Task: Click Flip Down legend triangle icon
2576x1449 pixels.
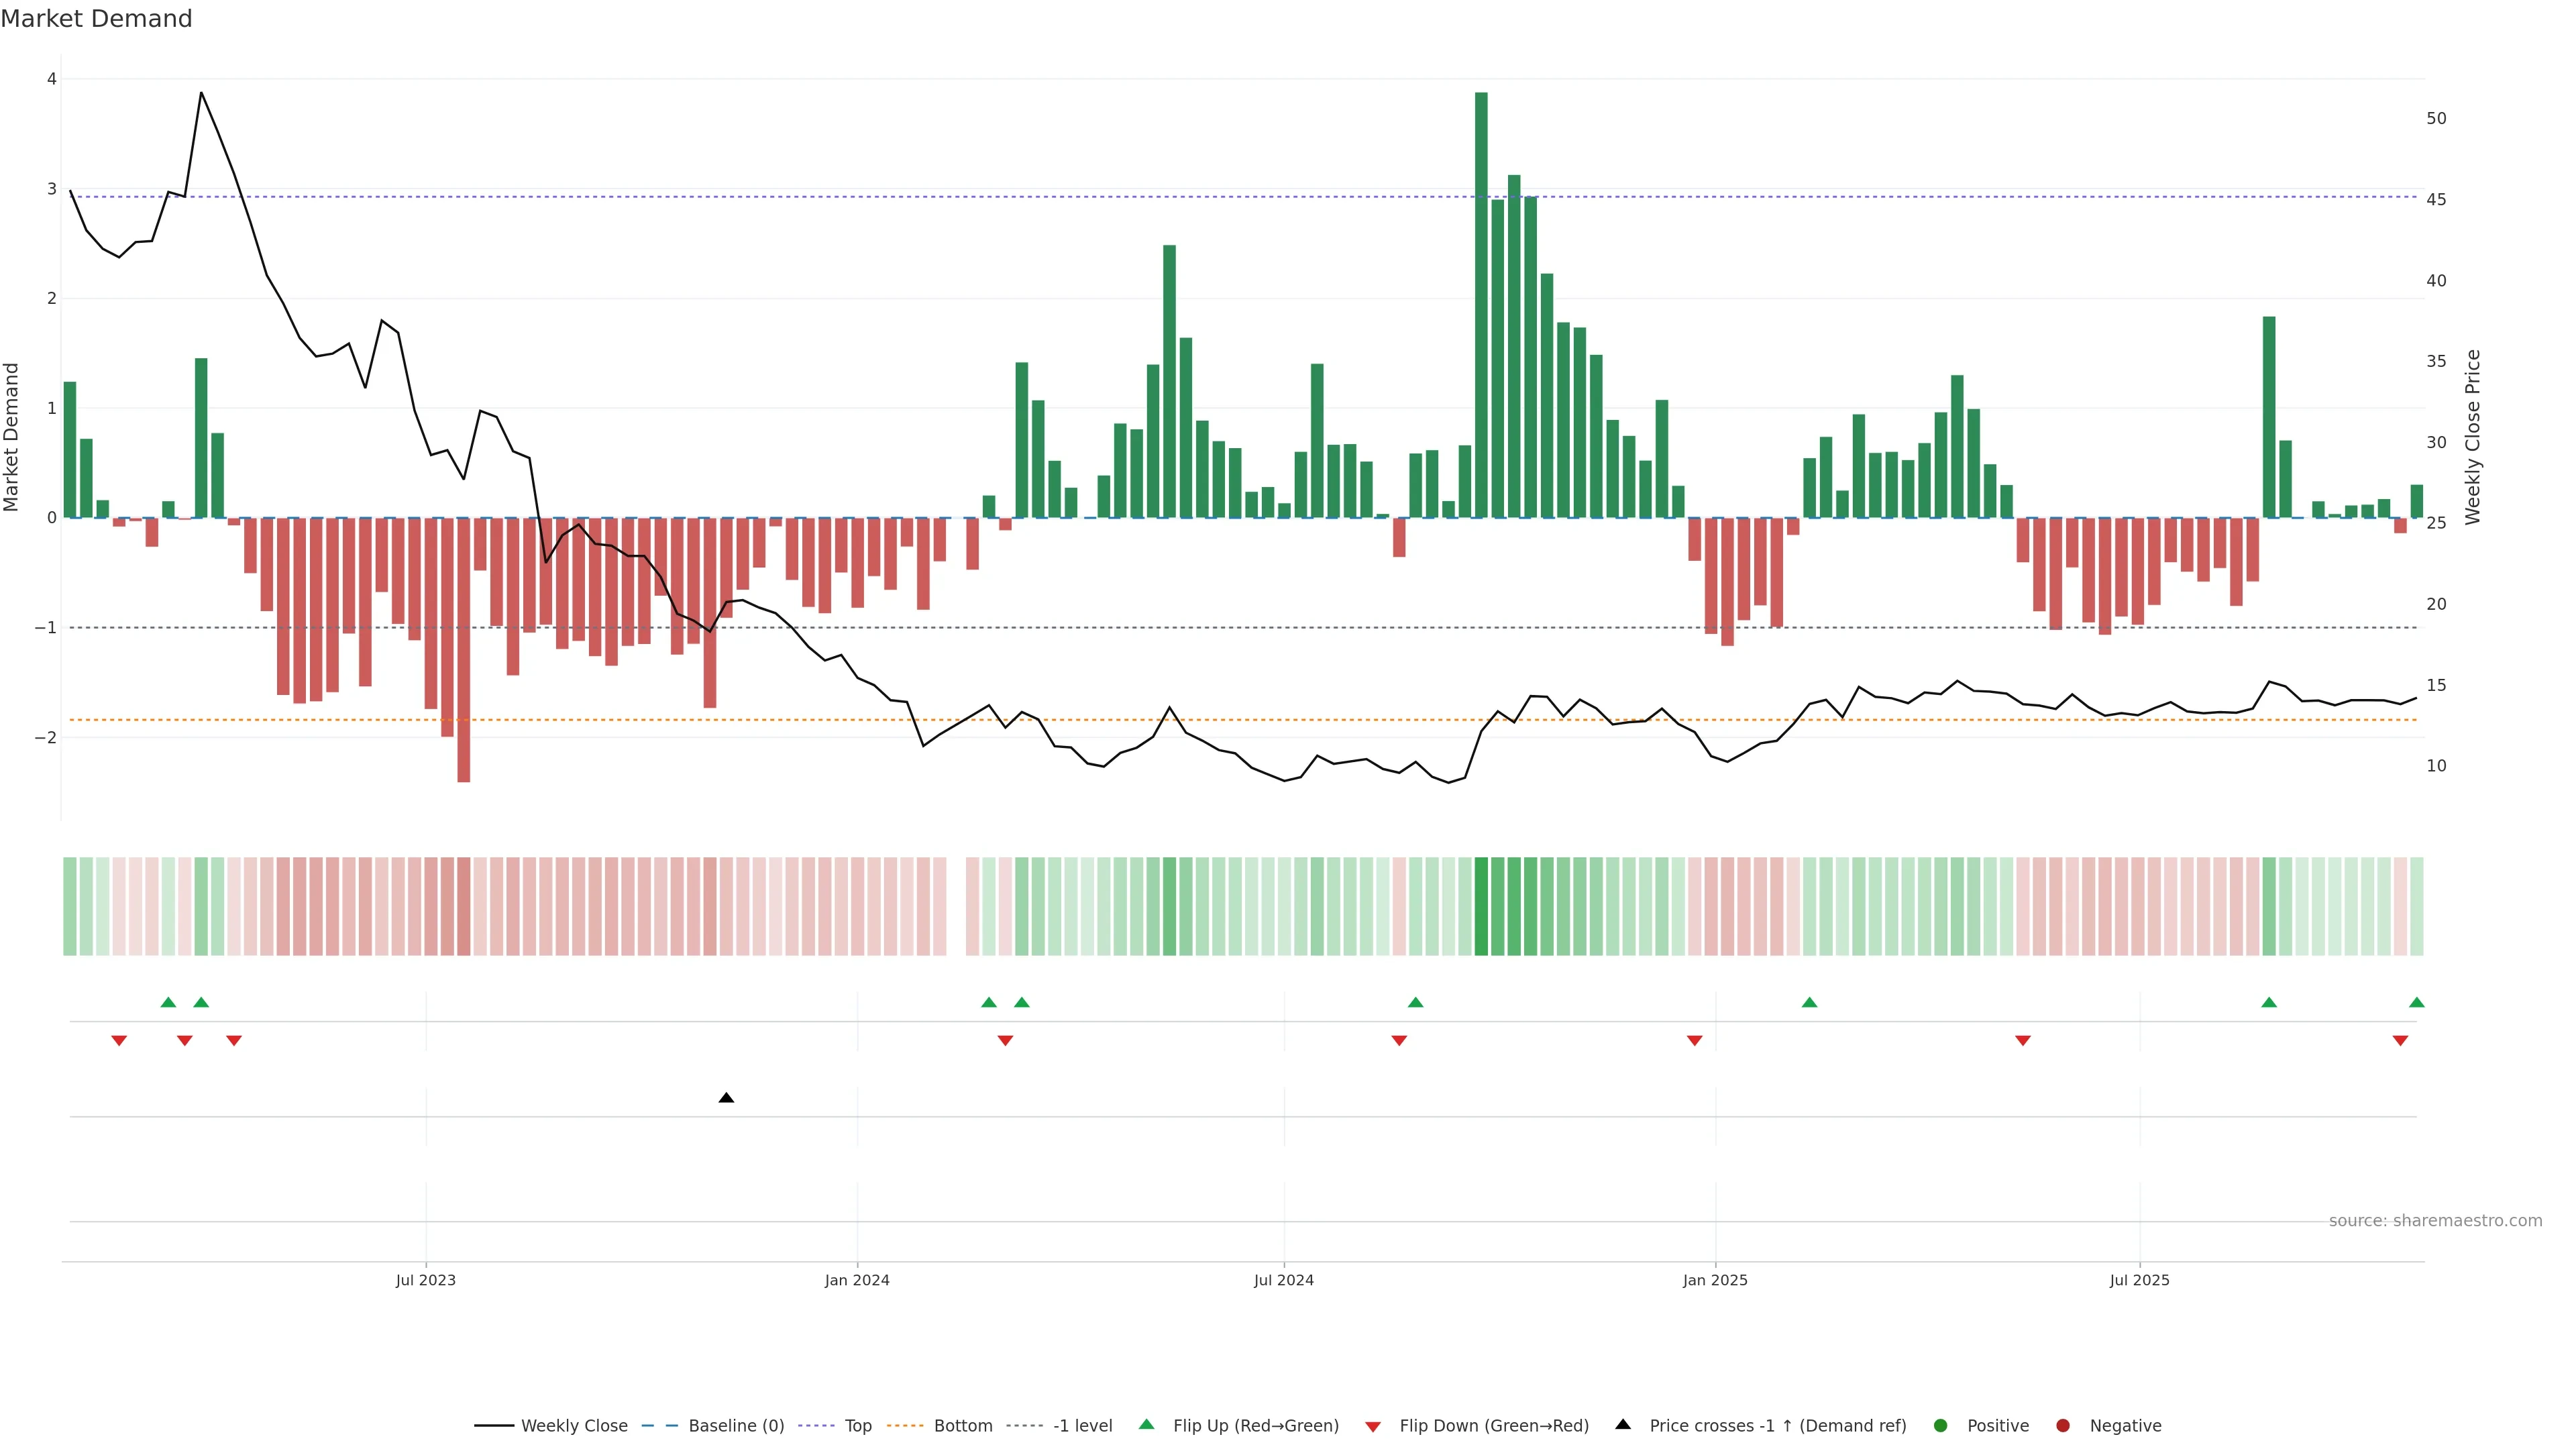Action: [x=1373, y=1426]
